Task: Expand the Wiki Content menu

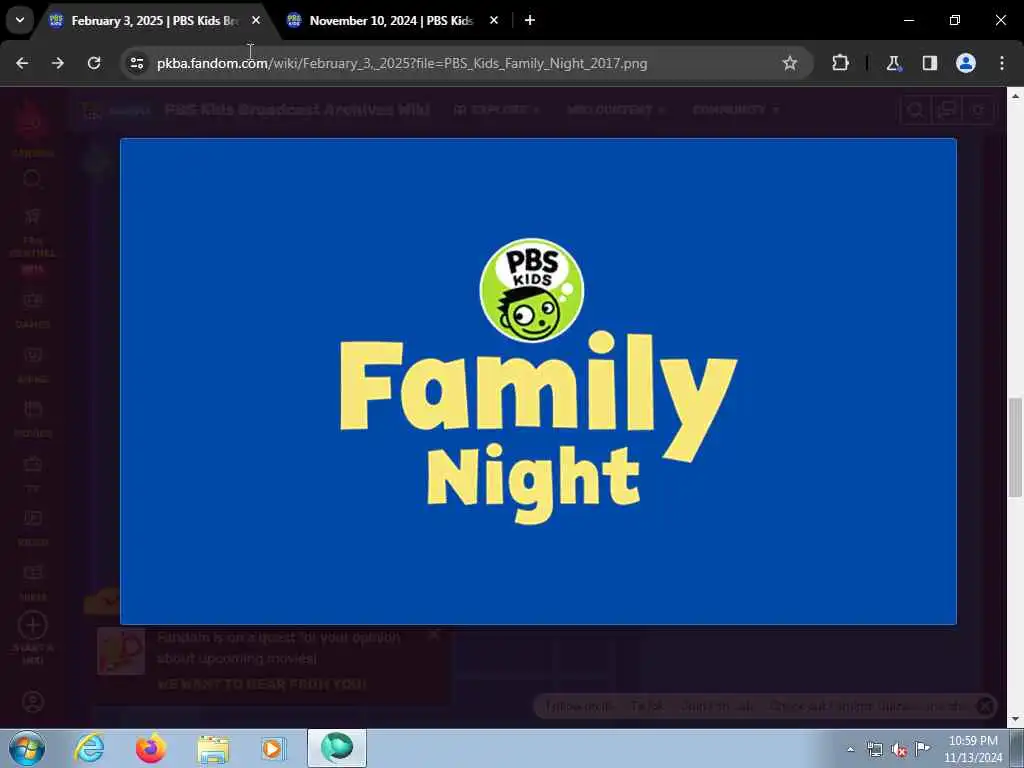Action: tap(615, 110)
